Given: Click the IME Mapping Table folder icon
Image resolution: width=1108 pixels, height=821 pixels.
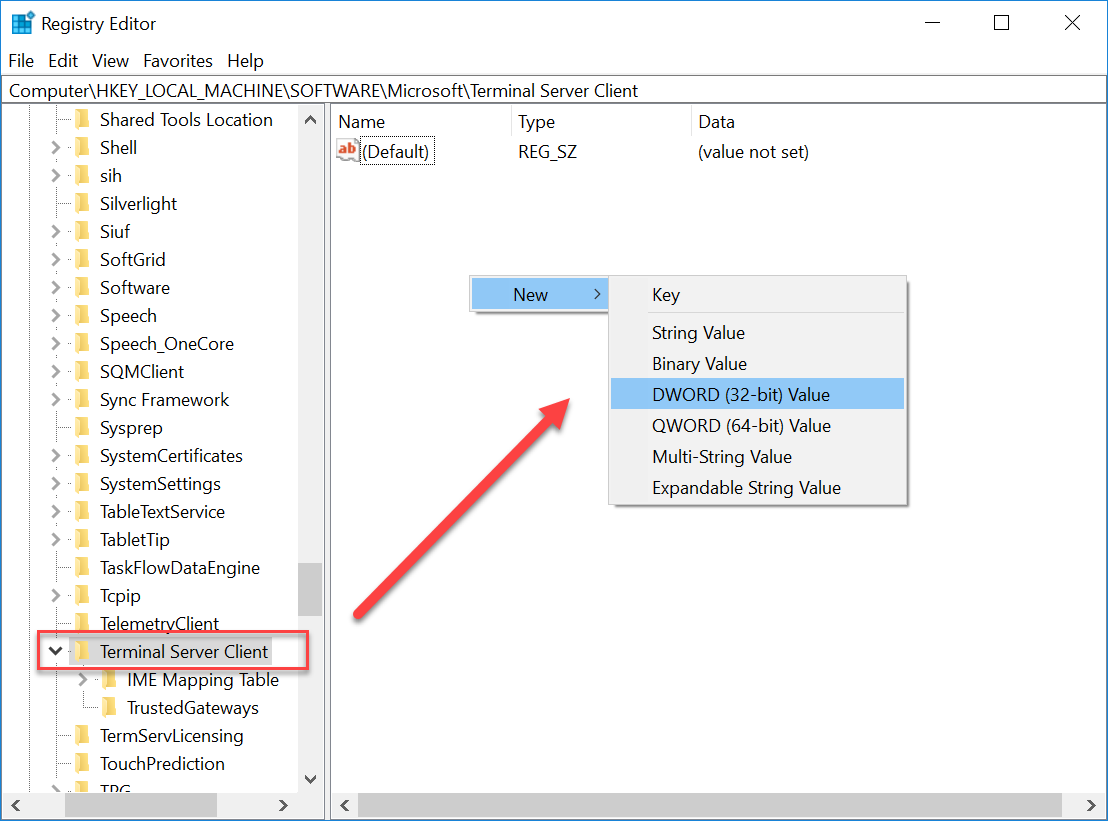Looking at the screenshot, I should click(110, 680).
